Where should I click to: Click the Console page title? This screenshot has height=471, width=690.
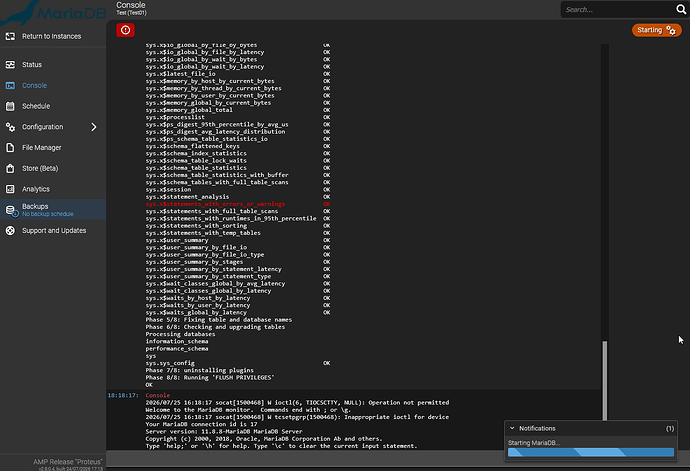[131, 5]
